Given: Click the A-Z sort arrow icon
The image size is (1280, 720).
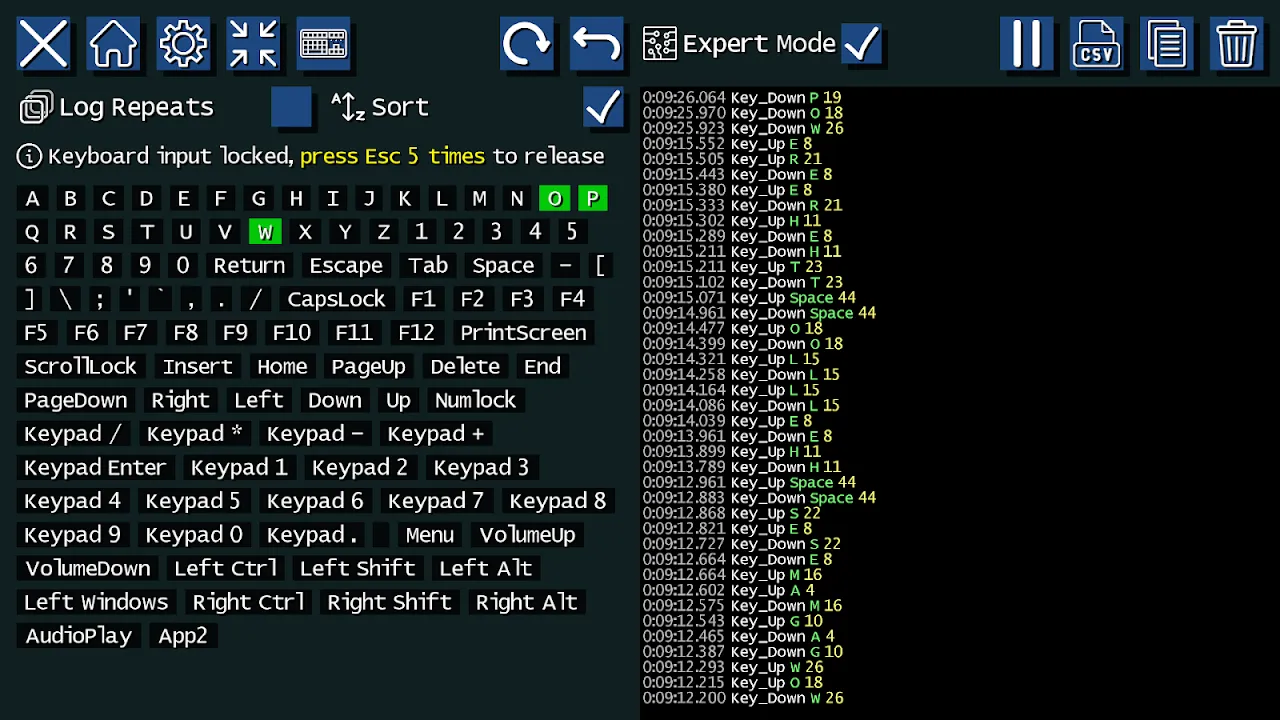Looking at the screenshot, I should [x=348, y=107].
